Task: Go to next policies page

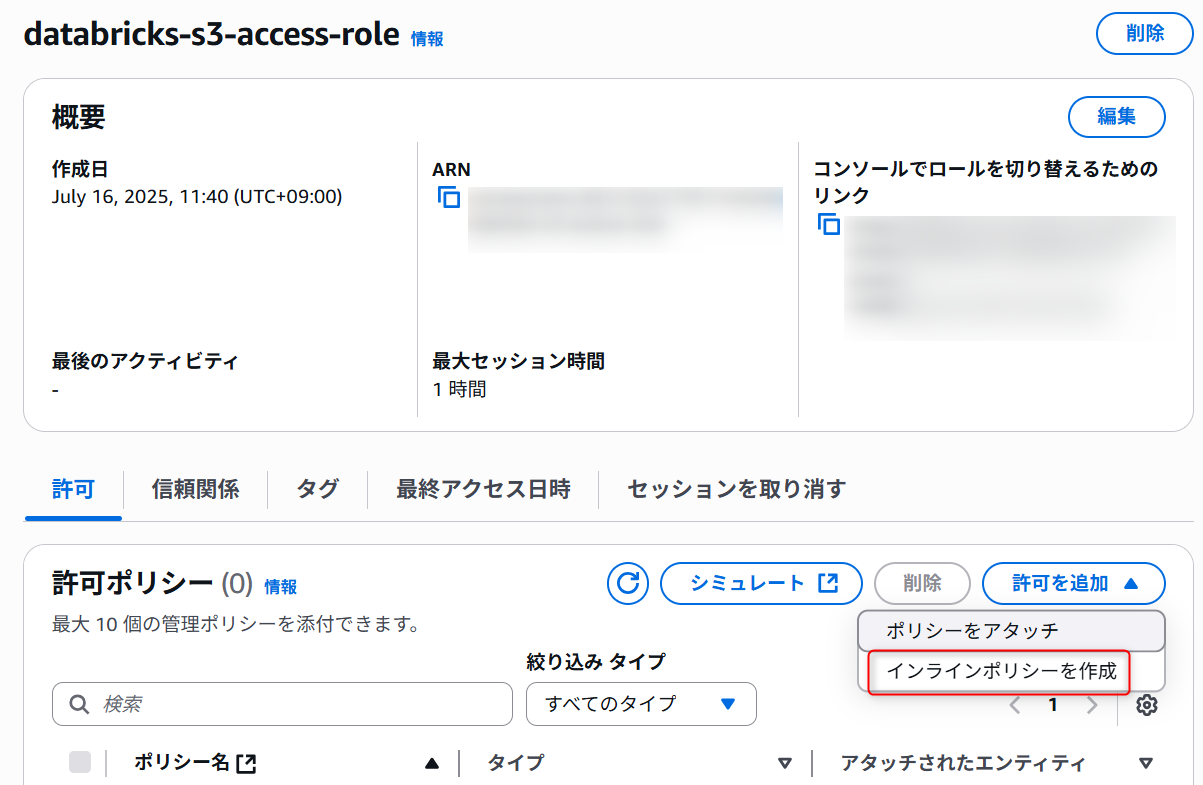Action: coord(1092,705)
